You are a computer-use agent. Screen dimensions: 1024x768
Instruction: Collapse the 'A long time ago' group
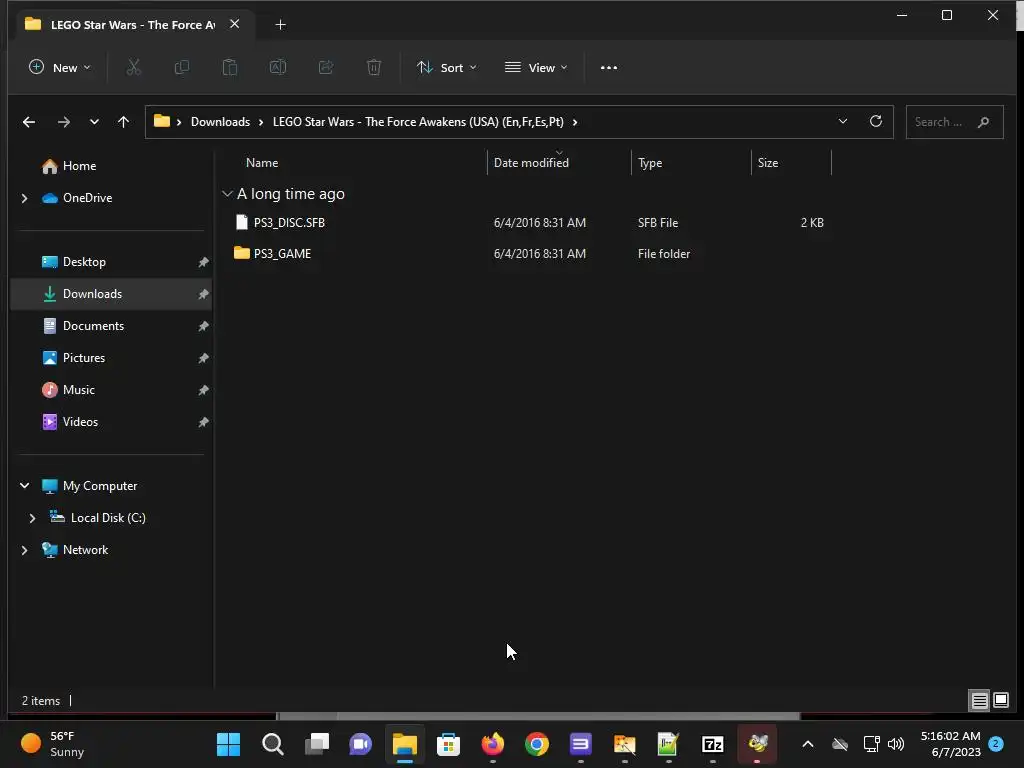(227, 194)
